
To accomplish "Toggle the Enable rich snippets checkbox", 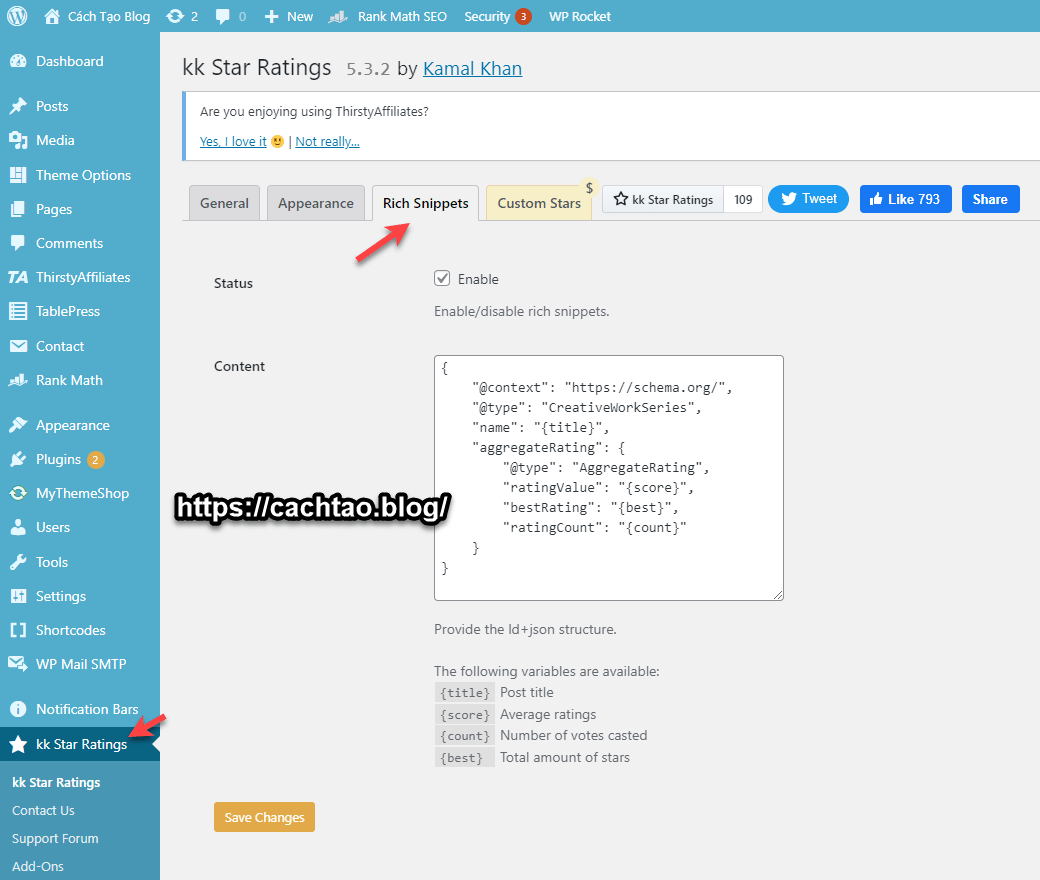I will point(442,279).
